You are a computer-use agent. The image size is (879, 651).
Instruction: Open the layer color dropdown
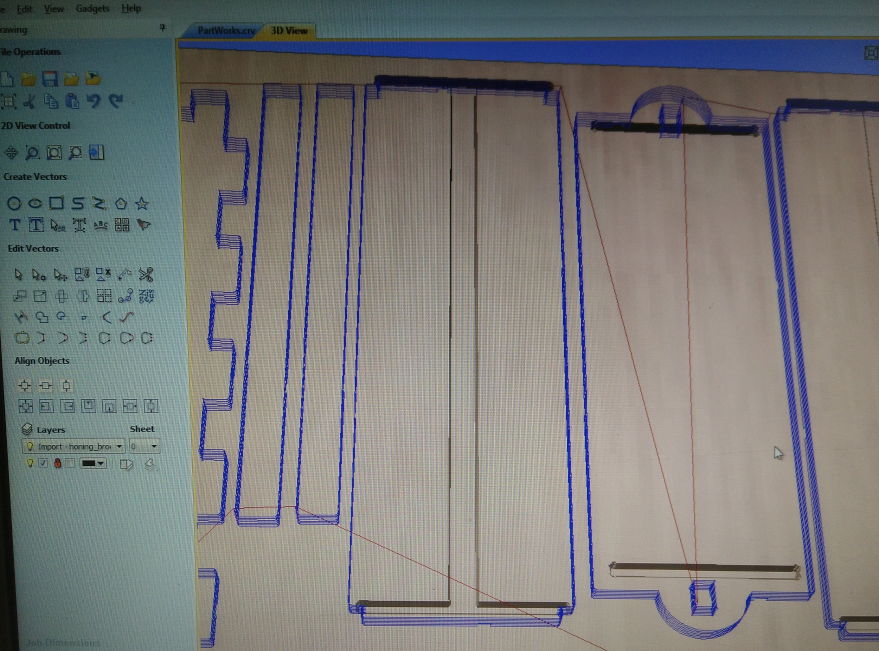(93, 463)
